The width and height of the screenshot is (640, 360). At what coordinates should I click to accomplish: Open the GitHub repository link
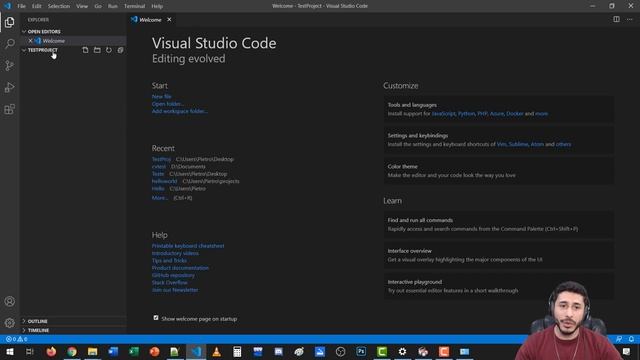pyautogui.click(x=173, y=275)
